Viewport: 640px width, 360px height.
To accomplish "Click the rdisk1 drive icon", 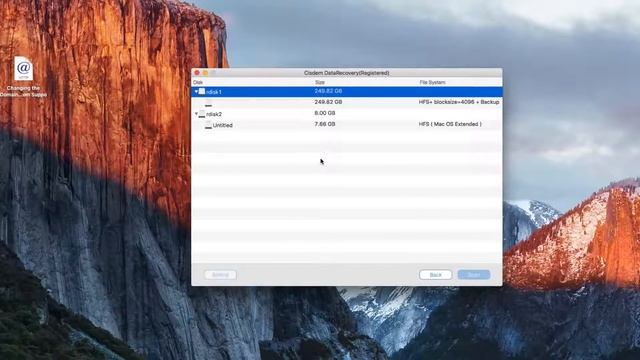I will 202,91.
